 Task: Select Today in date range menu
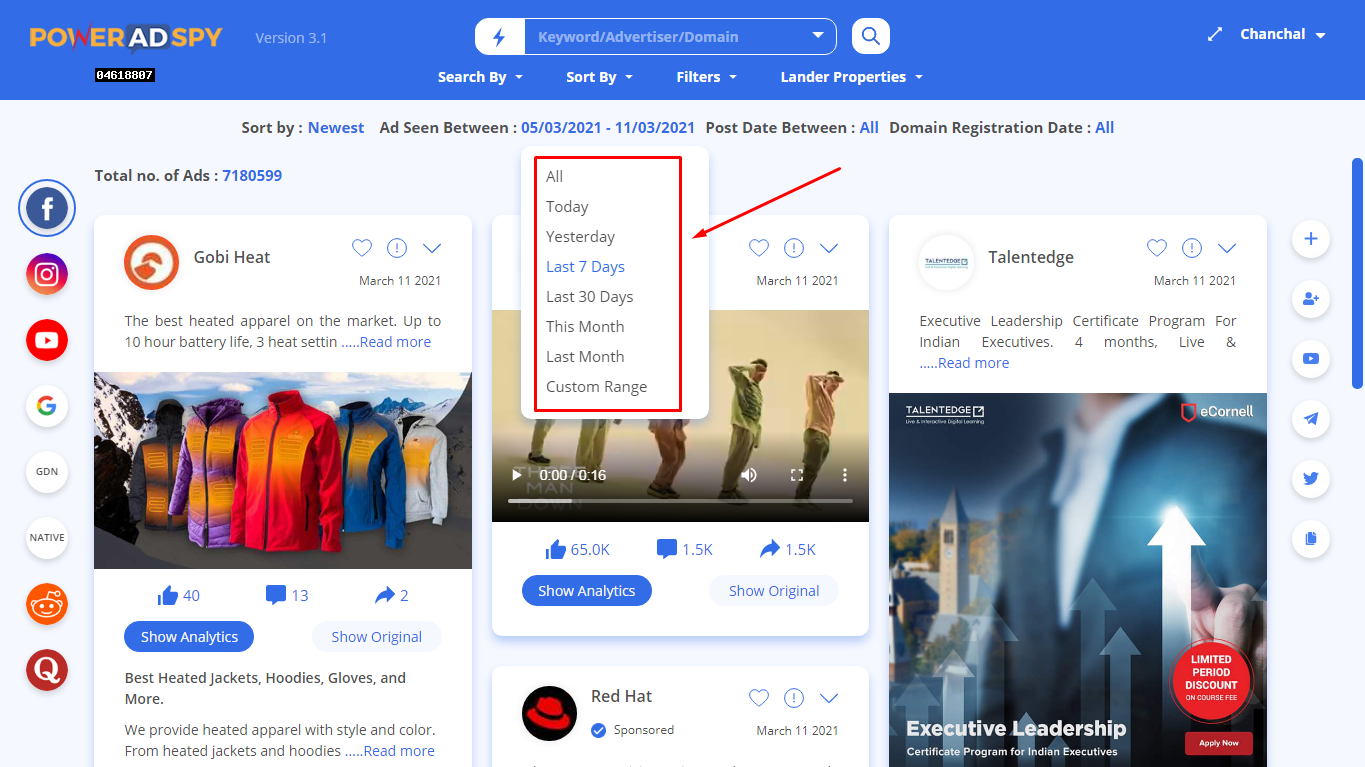pos(567,207)
